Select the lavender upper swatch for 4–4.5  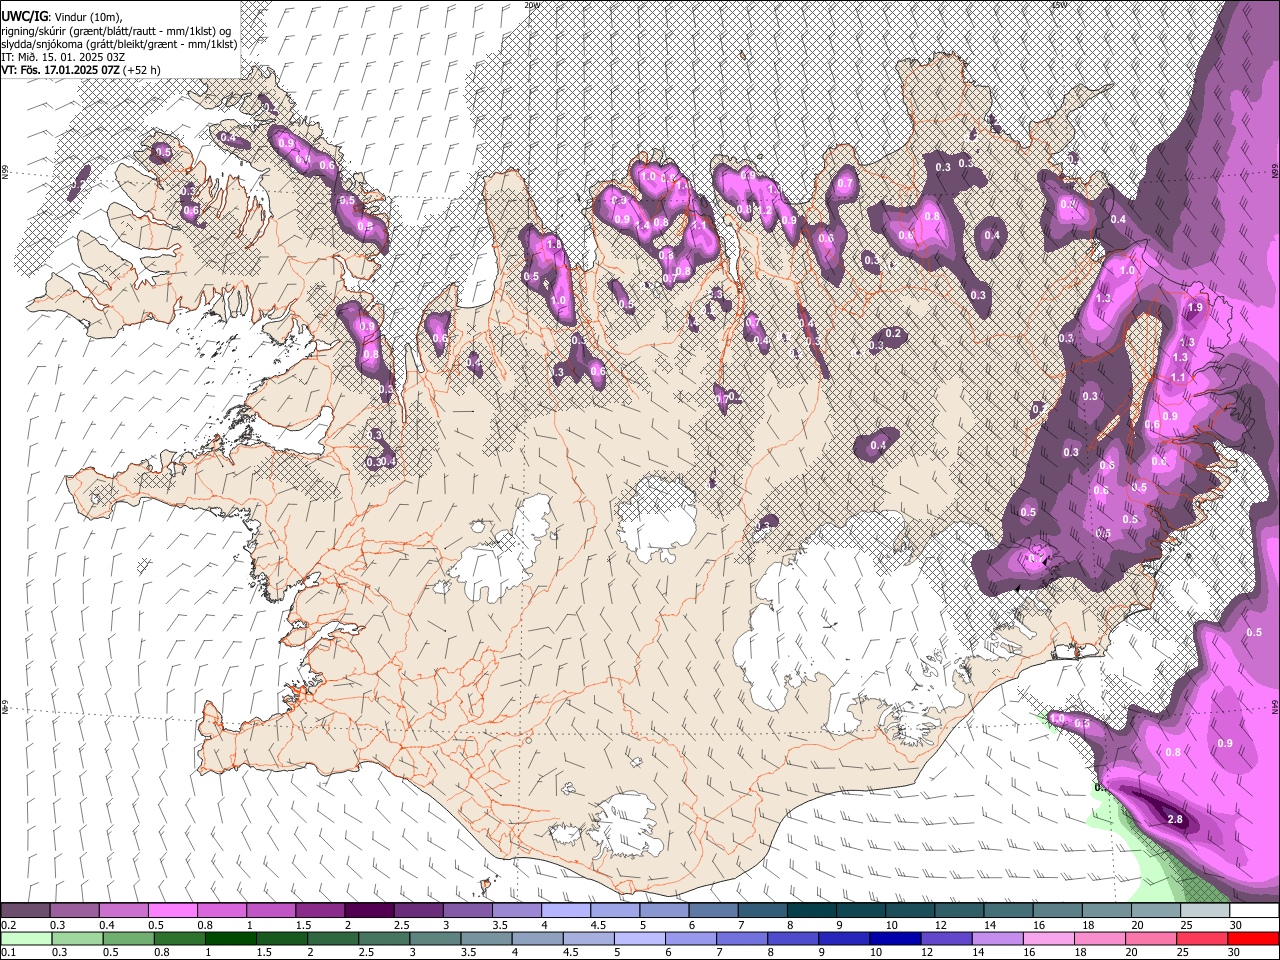coord(565,910)
